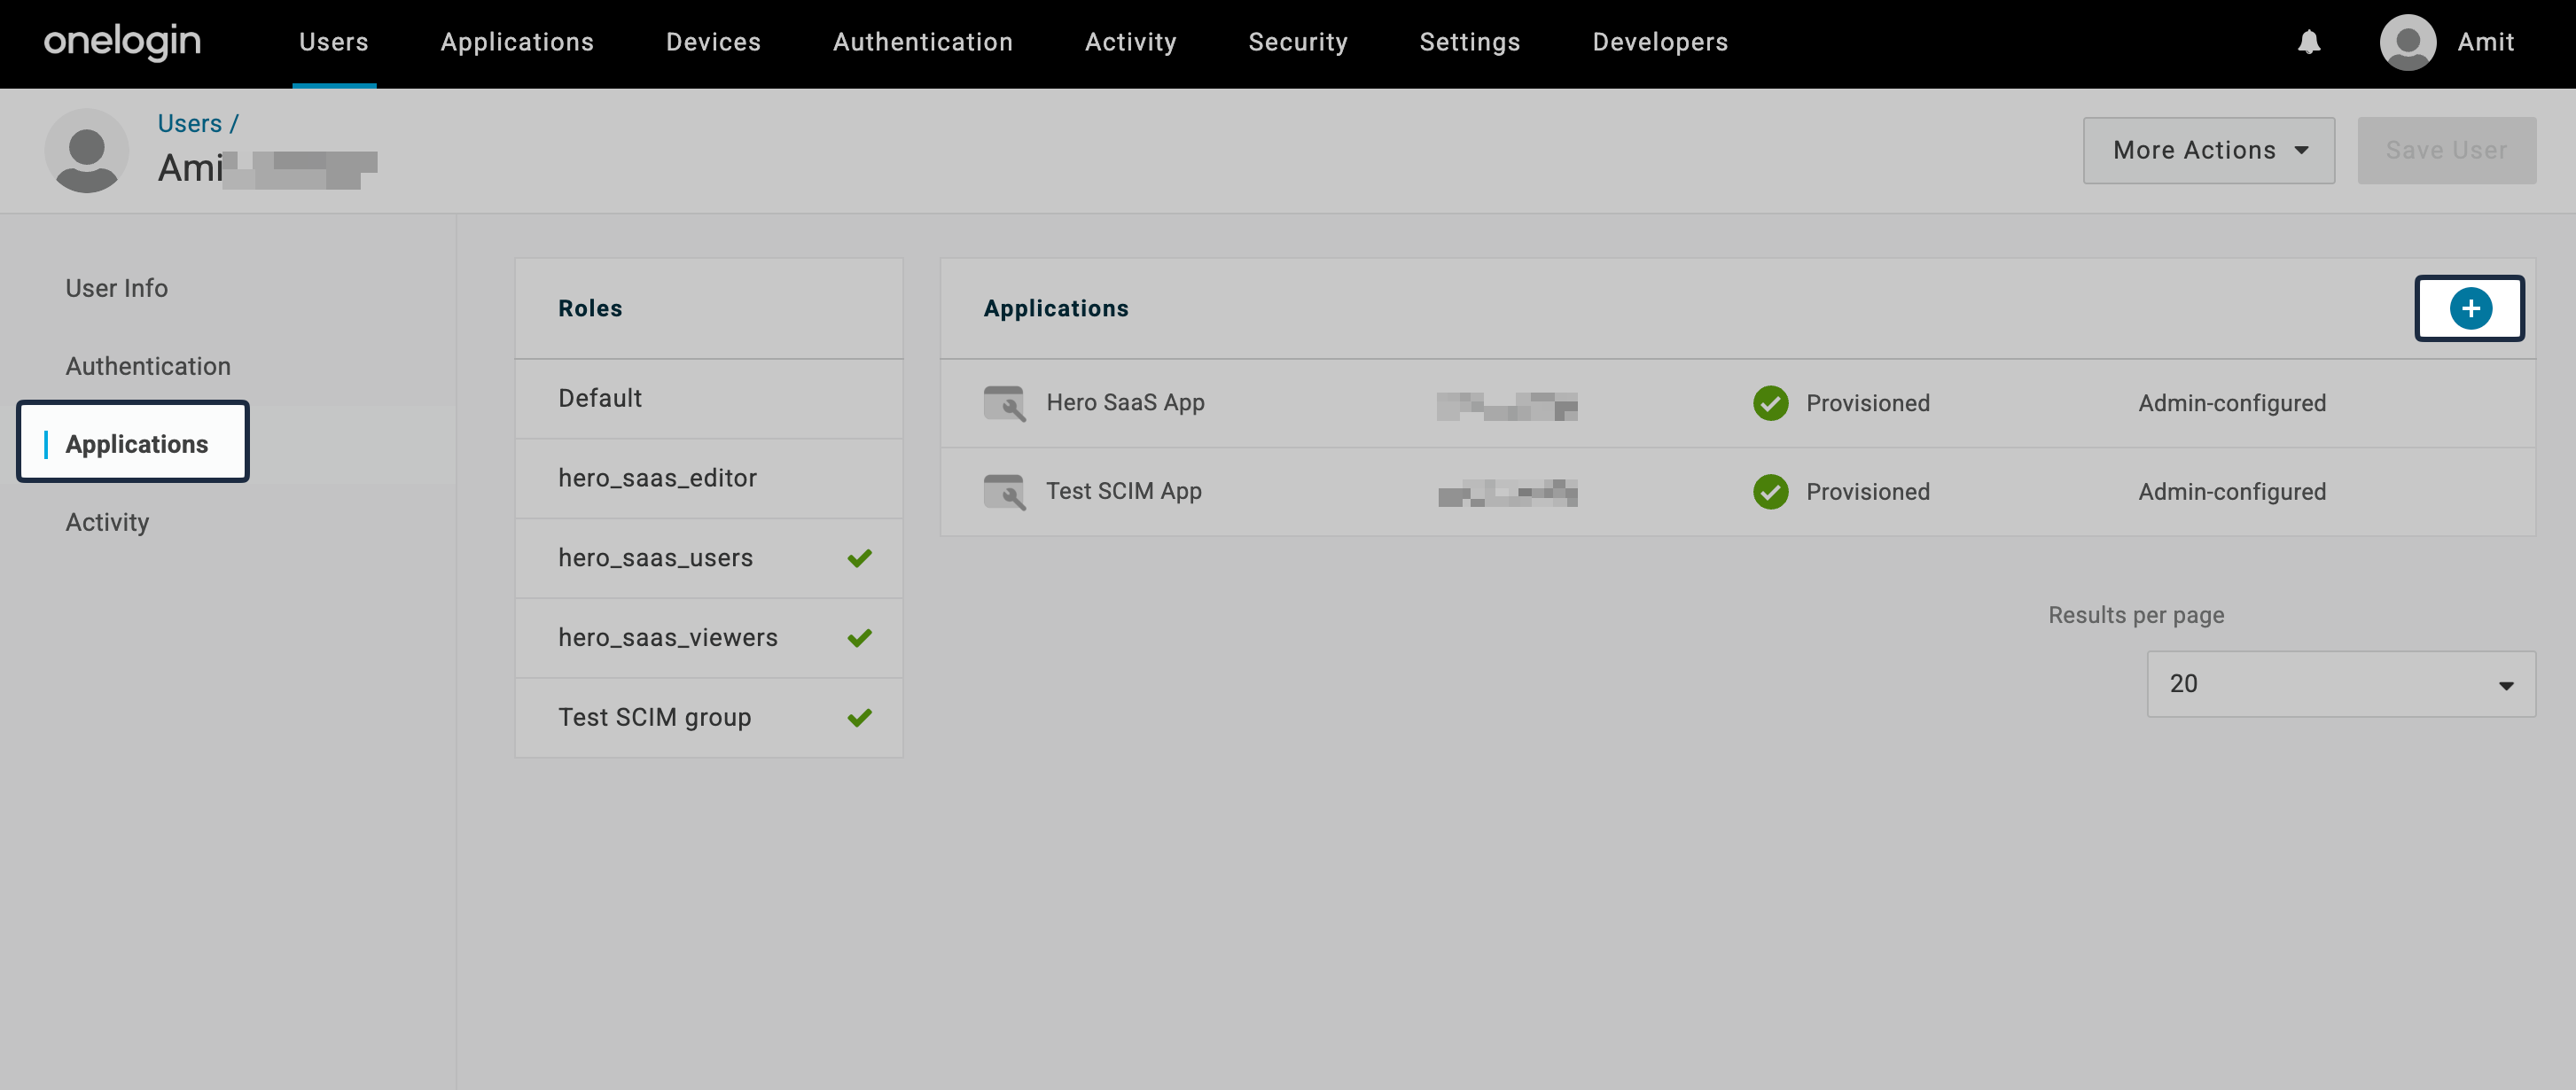
Task: Toggle the checkmark on hero_saas_users role
Action: click(x=859, y=558)
